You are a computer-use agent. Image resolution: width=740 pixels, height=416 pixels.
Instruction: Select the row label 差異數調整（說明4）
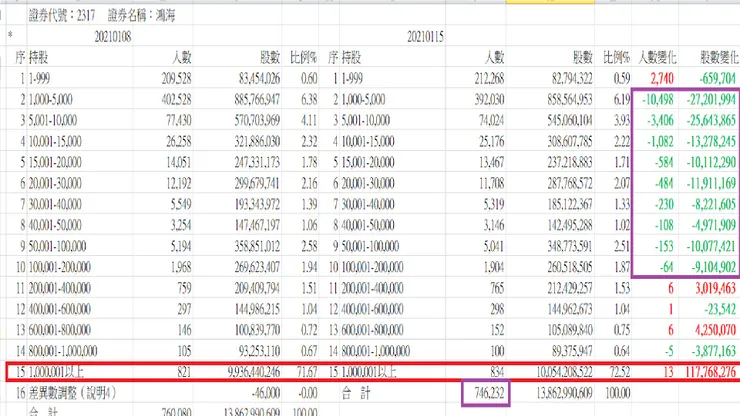72,393
